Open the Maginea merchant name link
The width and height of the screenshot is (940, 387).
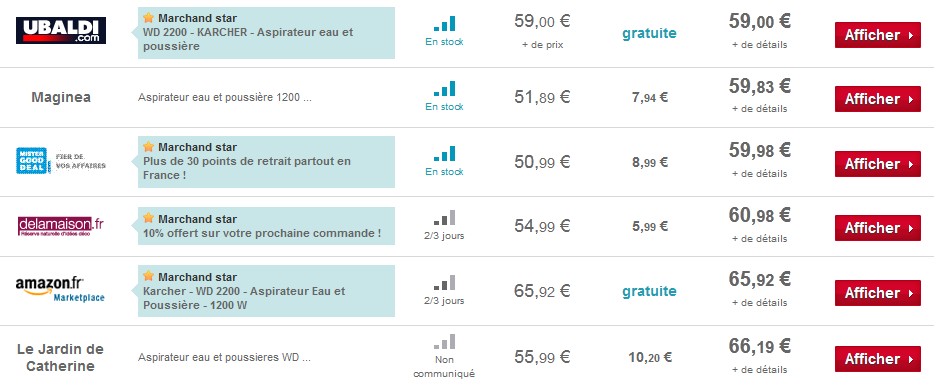click(x=61, y=97)
